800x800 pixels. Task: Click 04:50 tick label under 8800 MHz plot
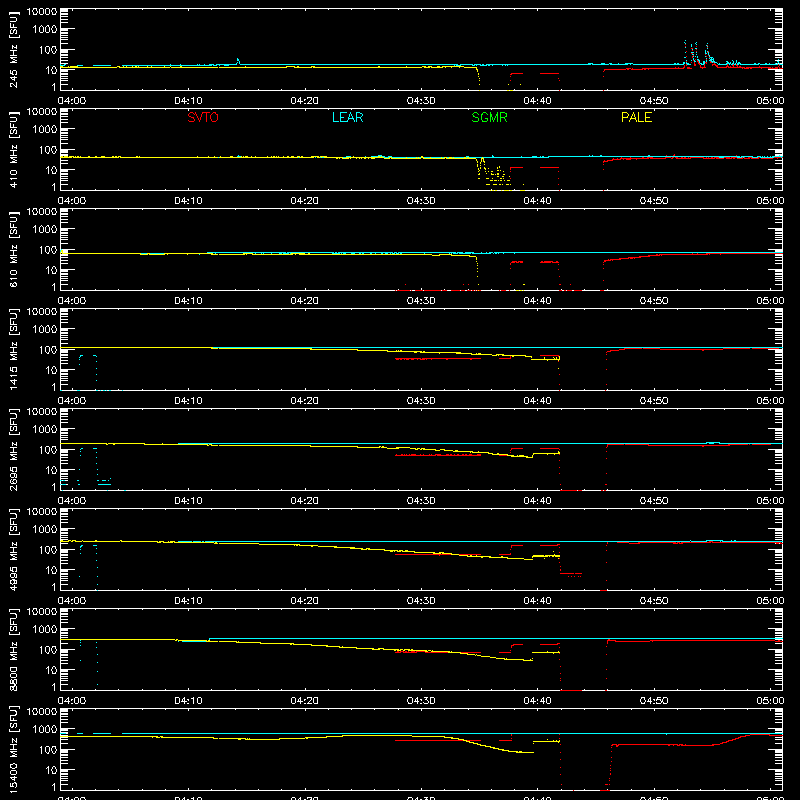654,701
